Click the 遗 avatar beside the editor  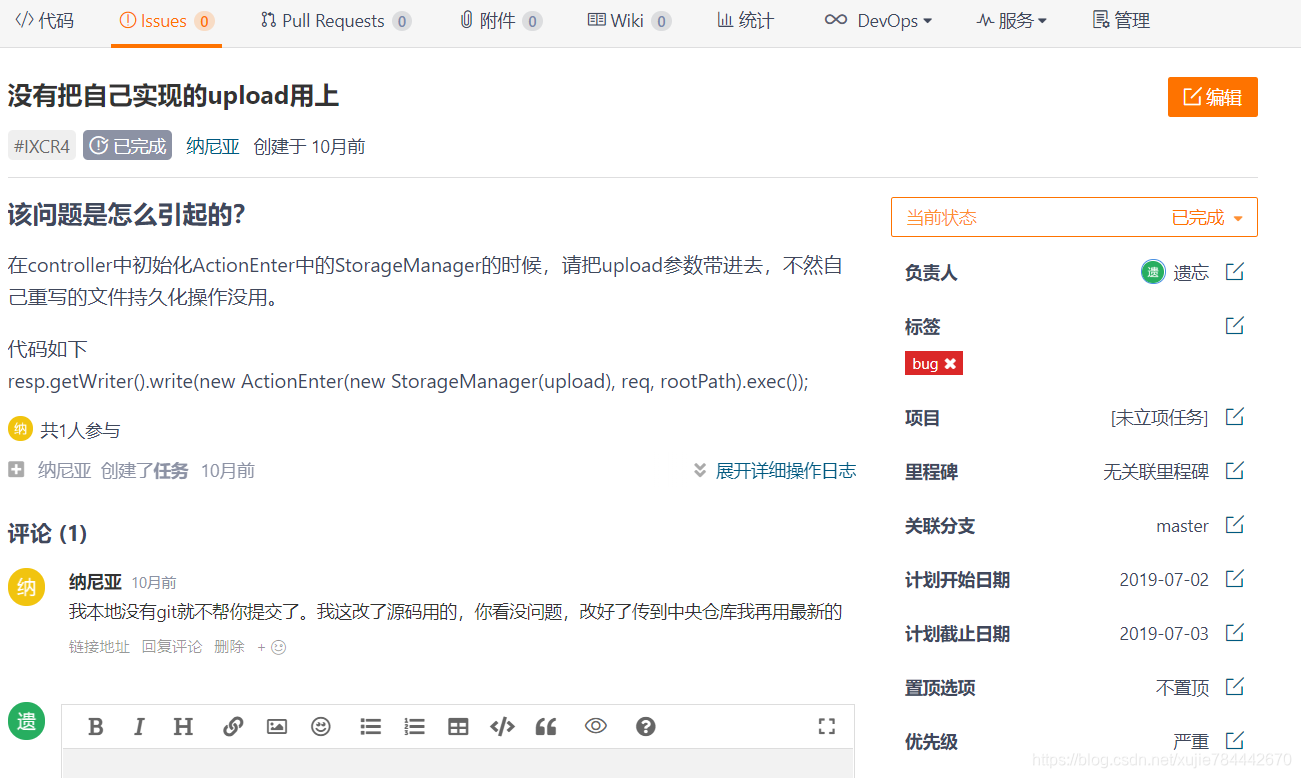[27, 722]
